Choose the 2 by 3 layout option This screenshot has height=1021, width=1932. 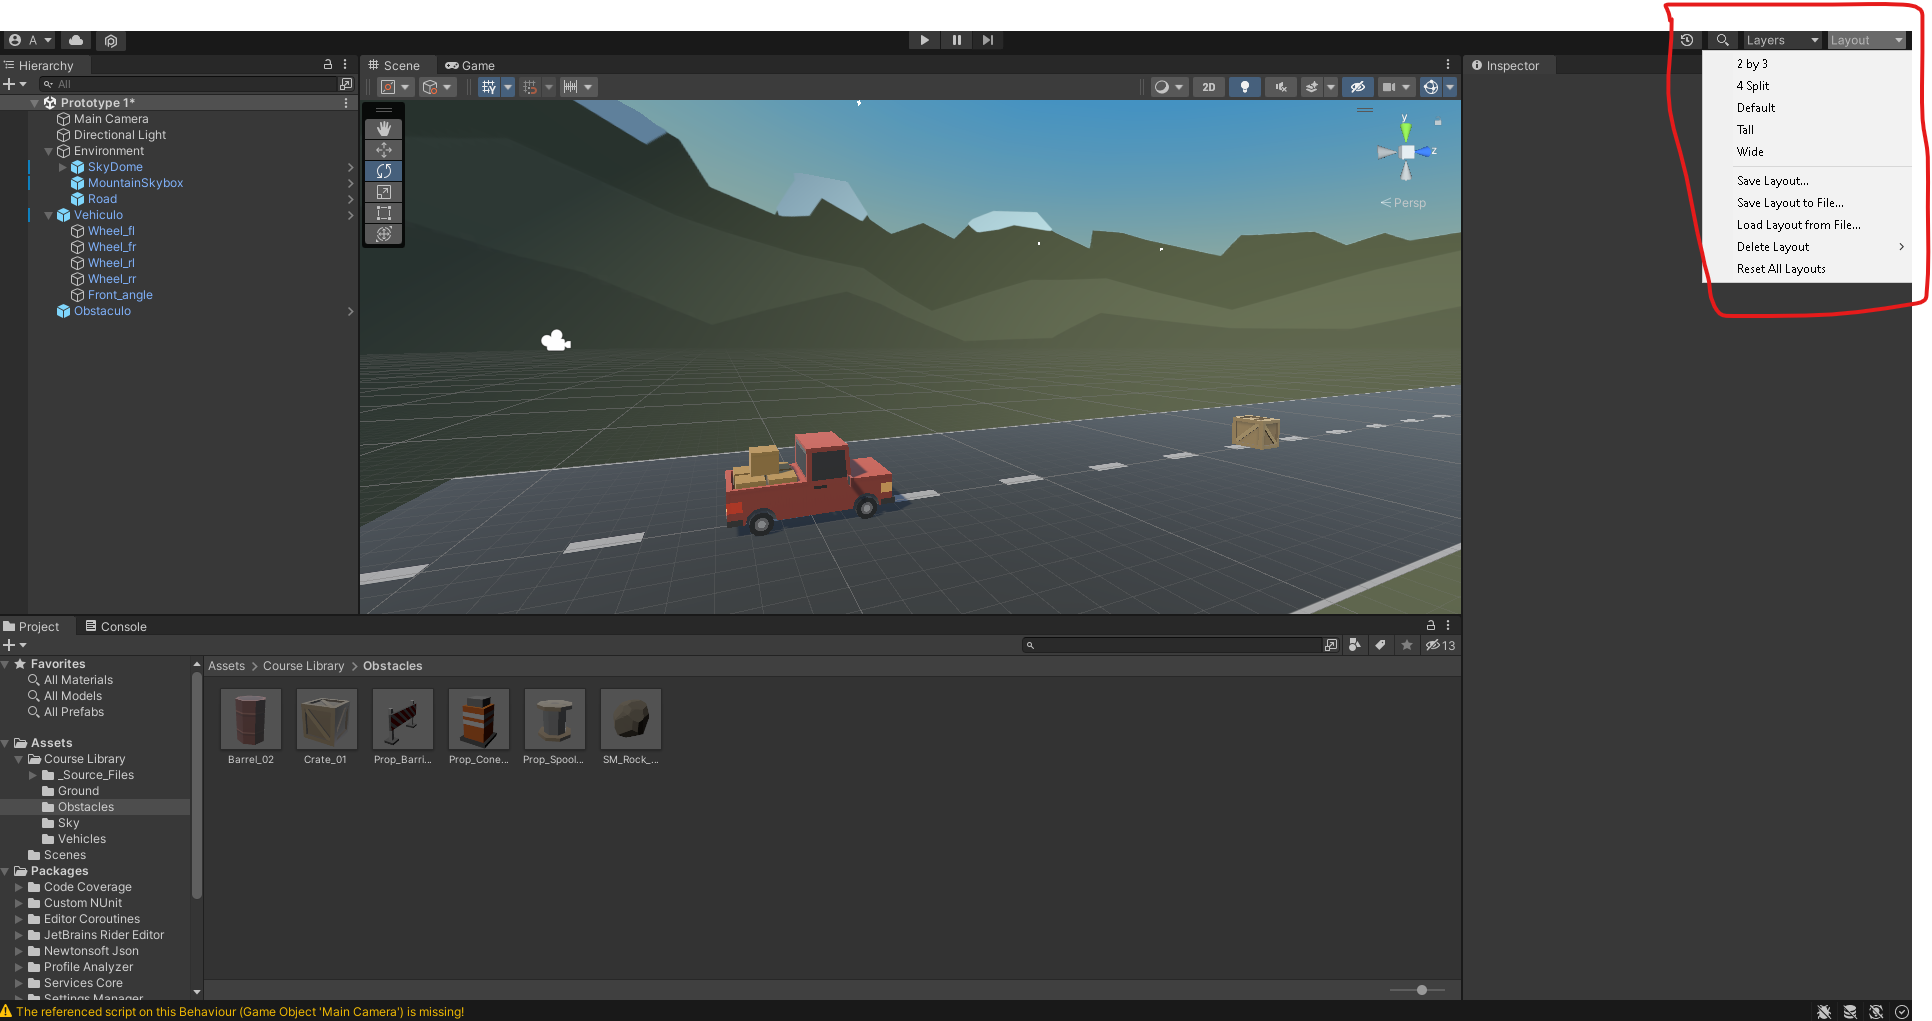tap(1752, 64)
